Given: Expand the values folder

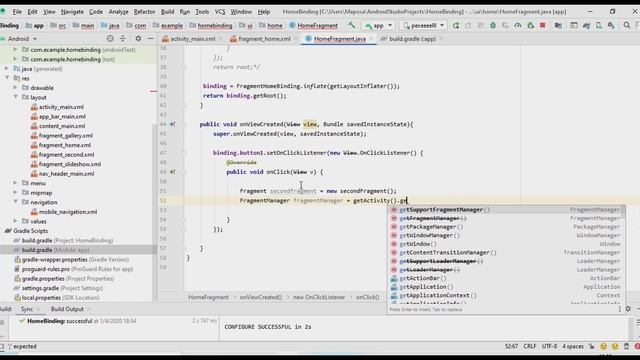Looking at the screenshot, I should point(16,221).
